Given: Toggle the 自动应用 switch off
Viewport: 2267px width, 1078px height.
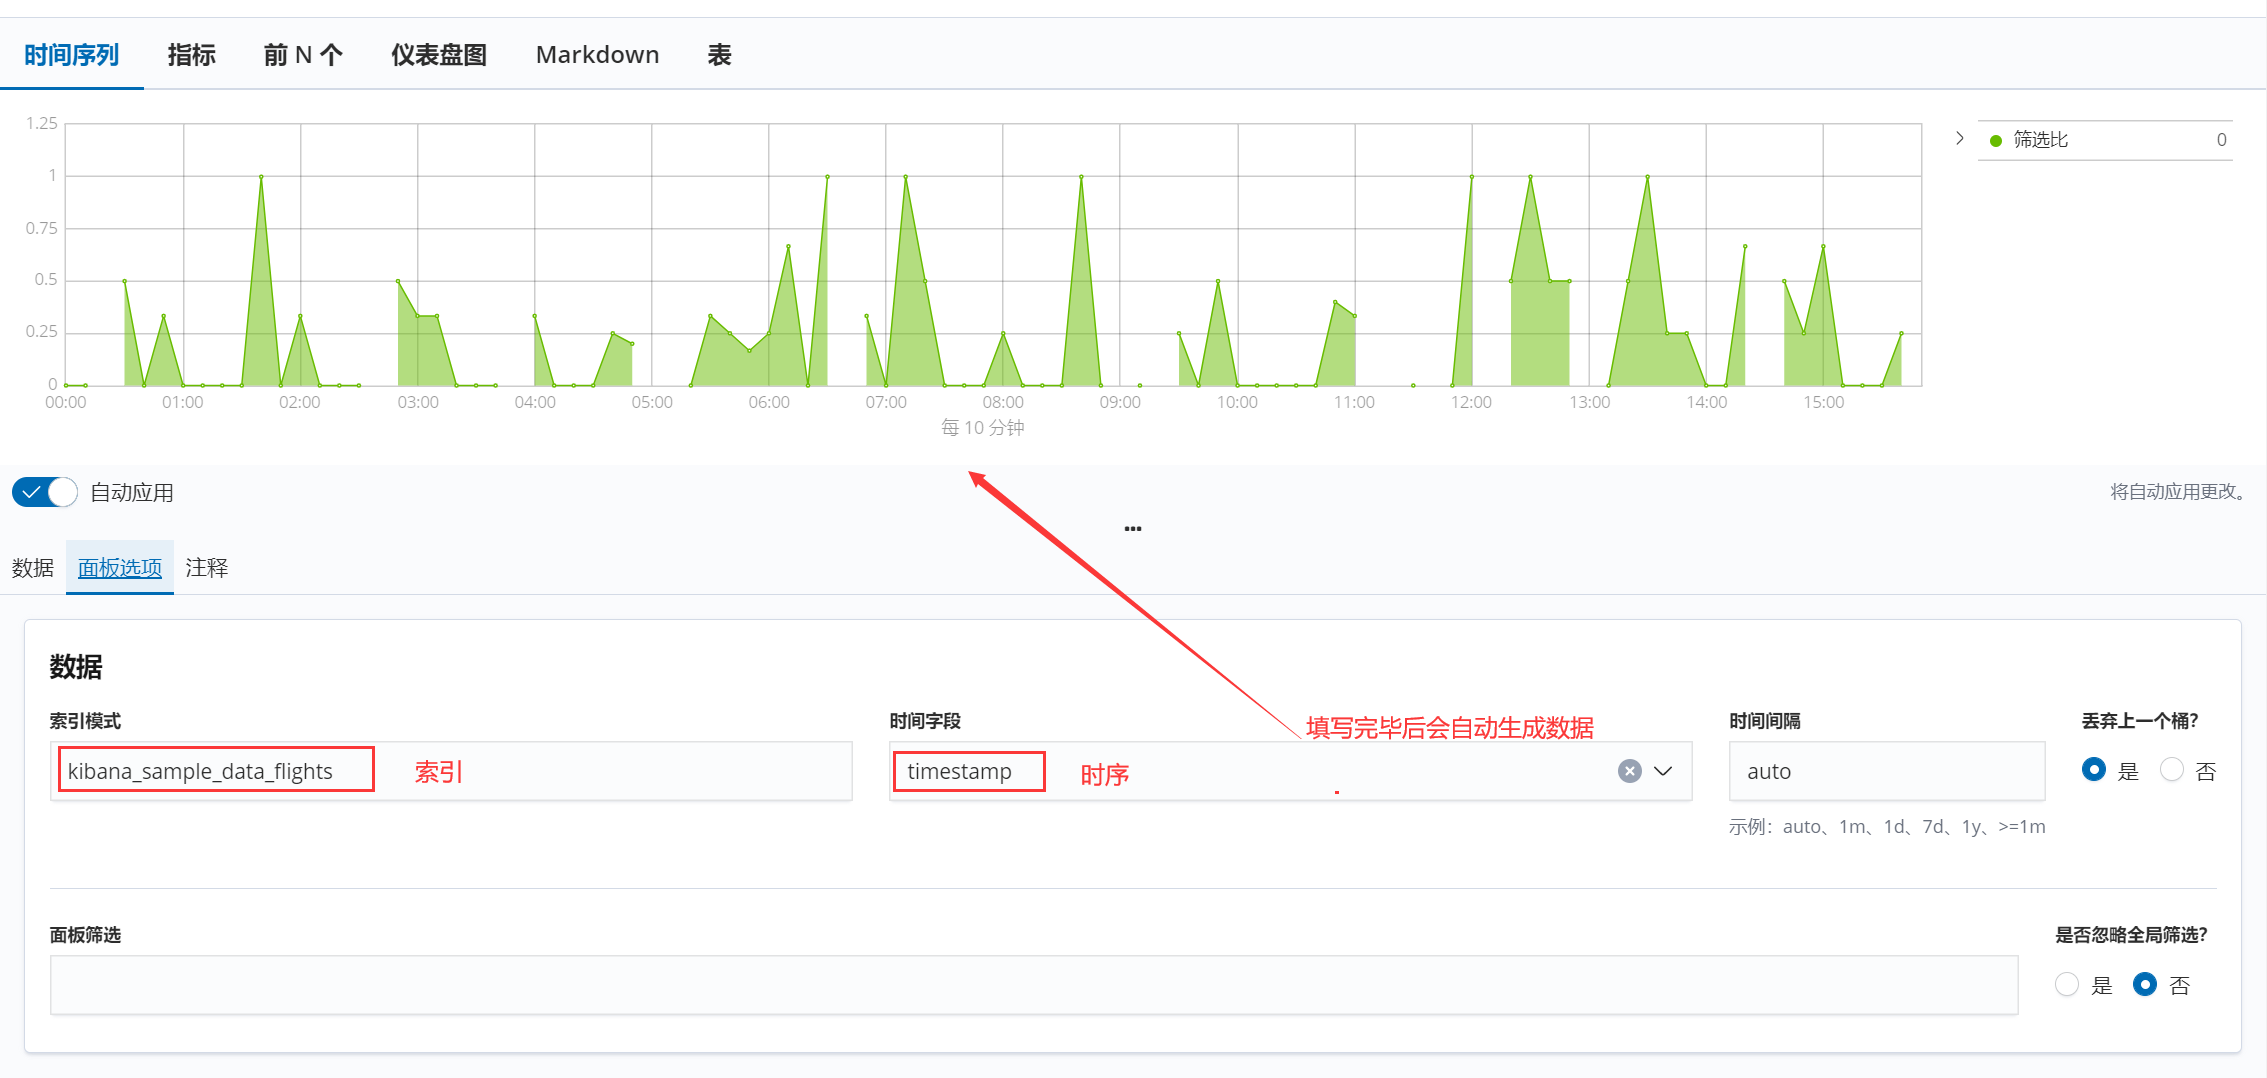Looking at the screenshot, I should pos(45,492).
